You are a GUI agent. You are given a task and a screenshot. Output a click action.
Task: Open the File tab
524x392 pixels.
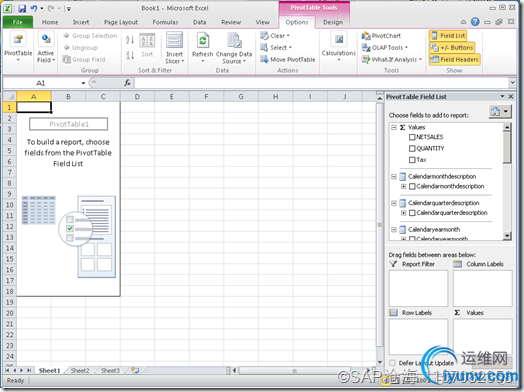(x=18, y=22)
